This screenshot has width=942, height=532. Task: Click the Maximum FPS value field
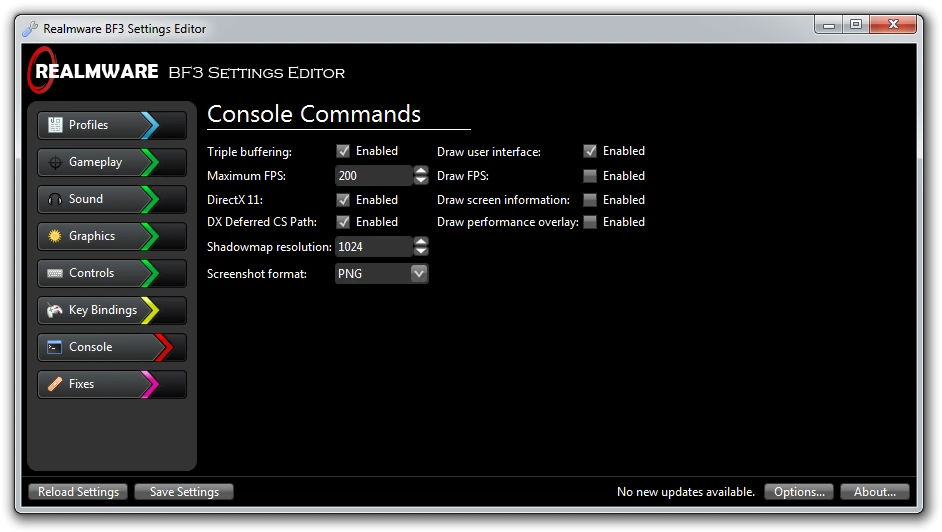pos(374,176)
